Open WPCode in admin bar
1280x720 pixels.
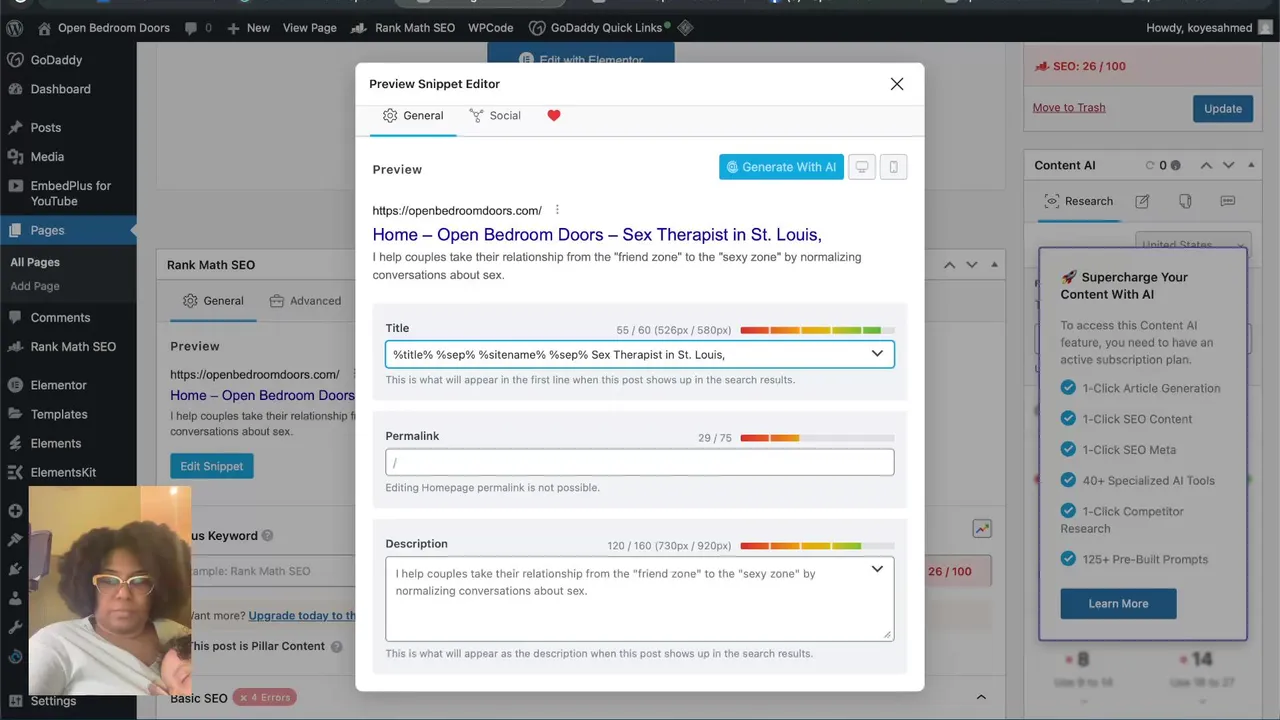coord(490,28)
